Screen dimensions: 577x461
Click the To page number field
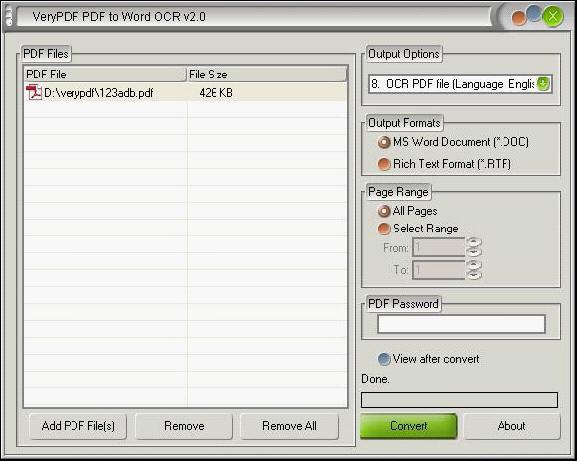(439, 270)
